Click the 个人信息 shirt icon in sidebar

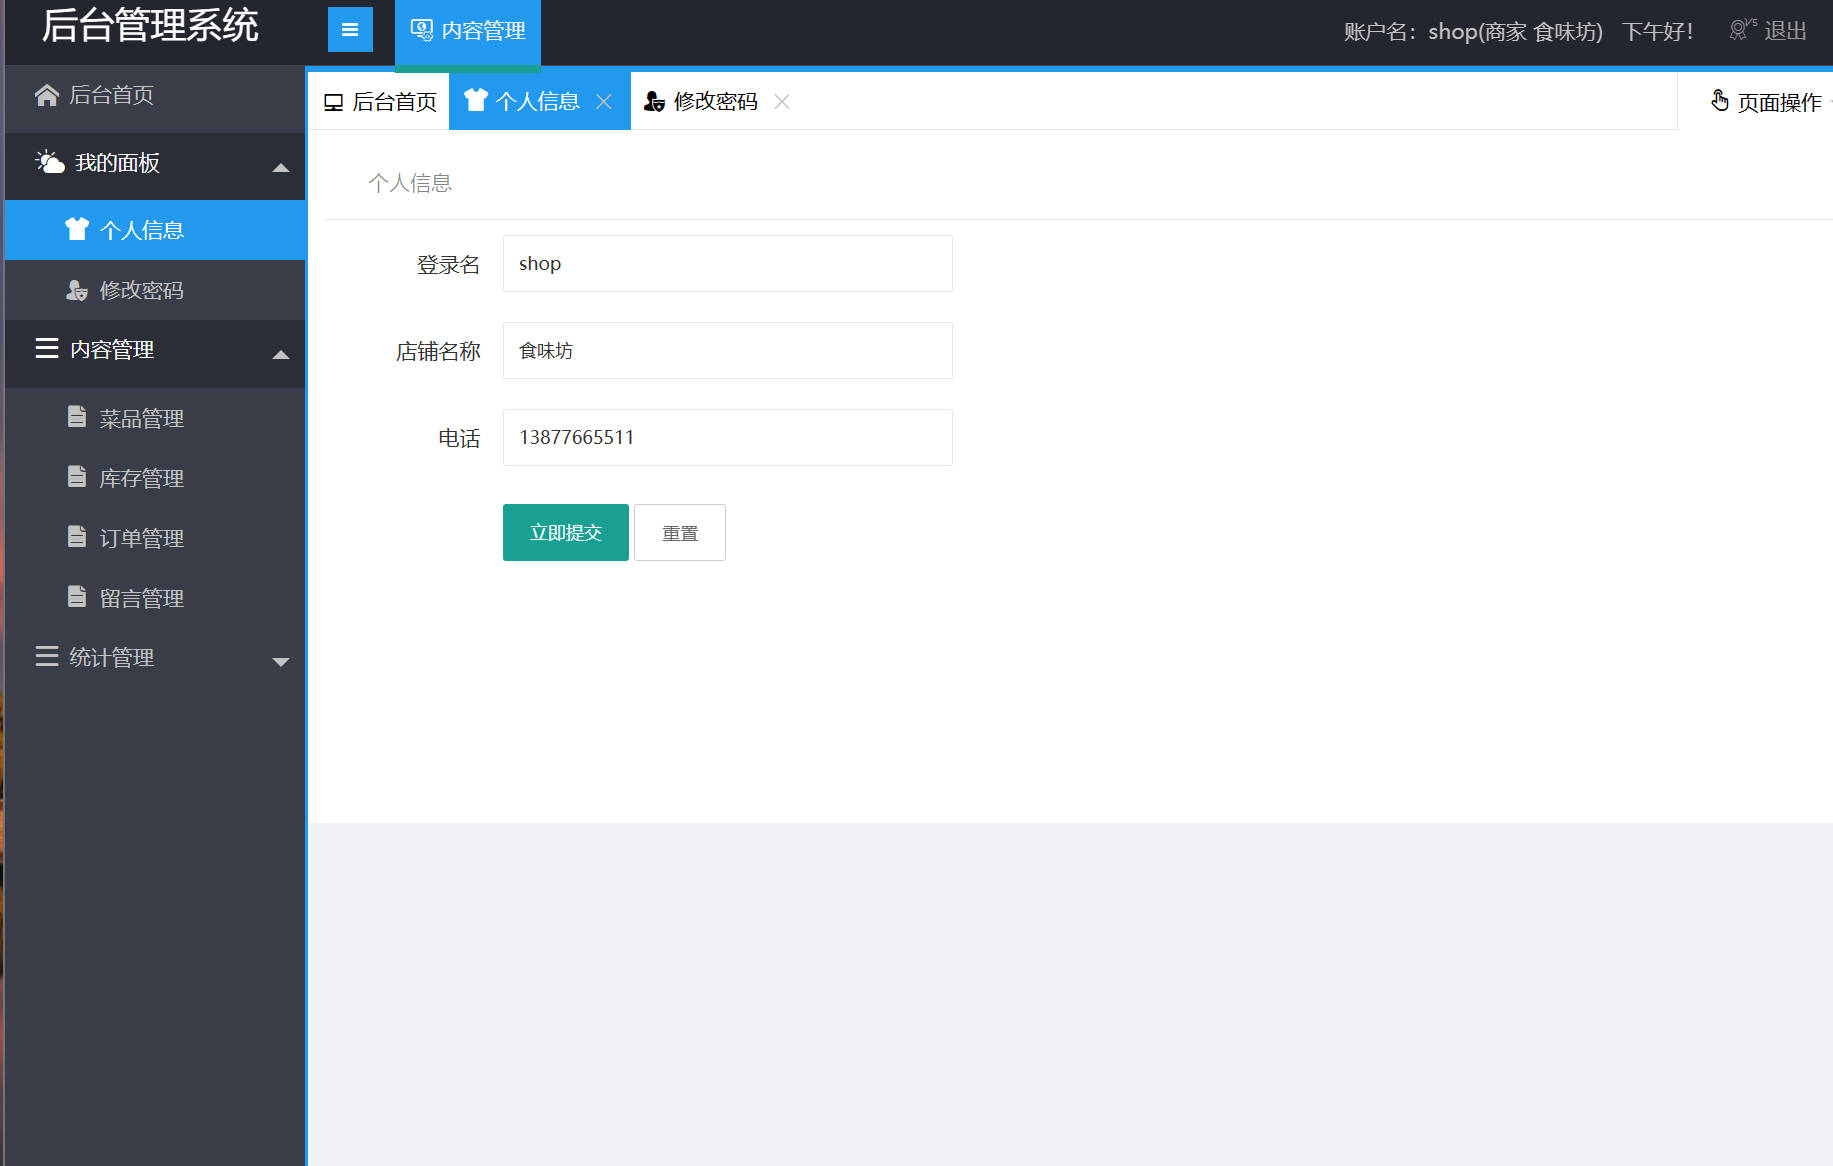77,229
